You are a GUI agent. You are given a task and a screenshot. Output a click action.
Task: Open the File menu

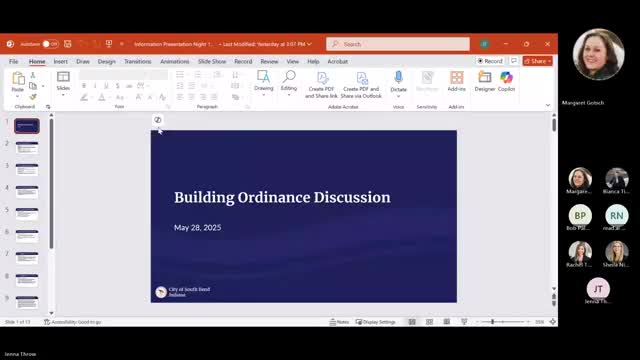point(13,61)
